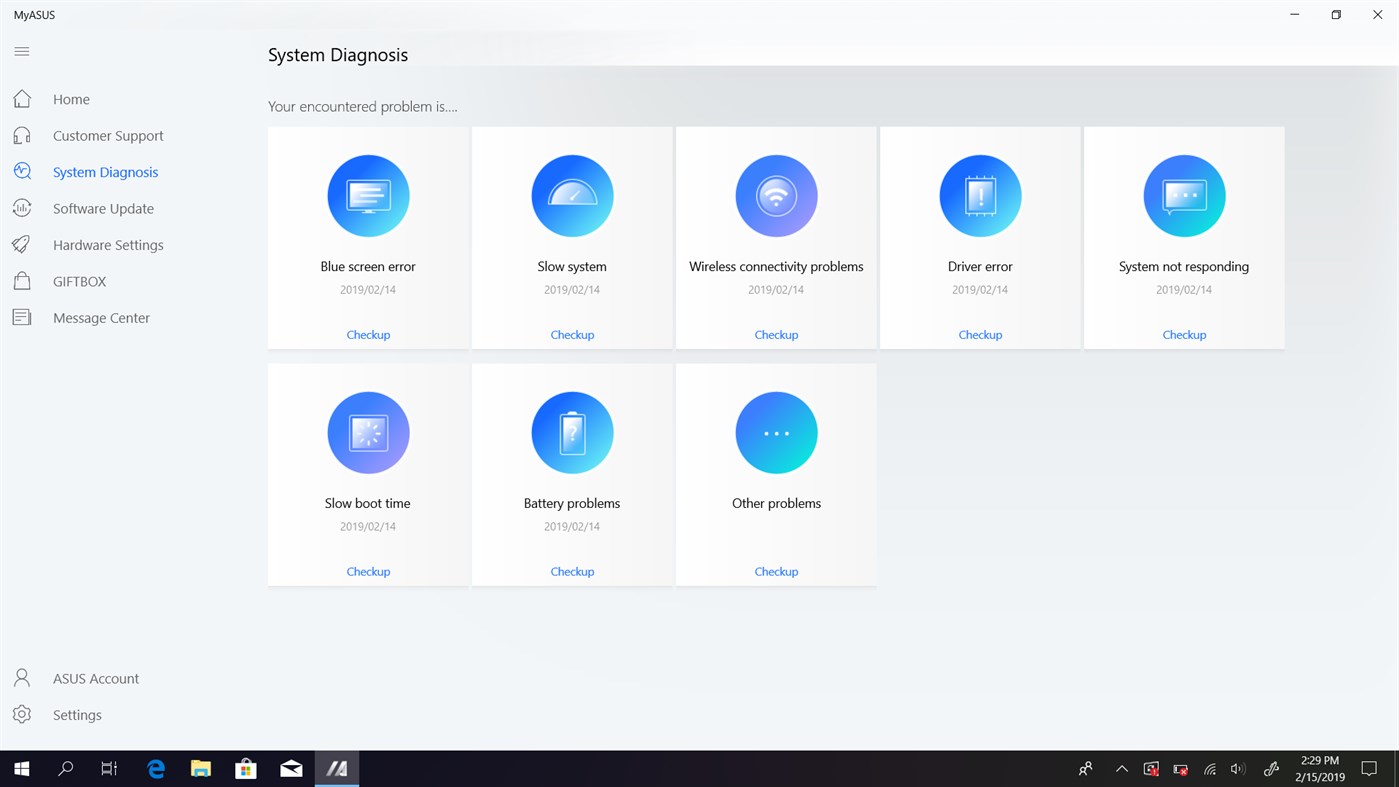
Task: Click the Settings gear icon
Action: click(x=22, y=715)
